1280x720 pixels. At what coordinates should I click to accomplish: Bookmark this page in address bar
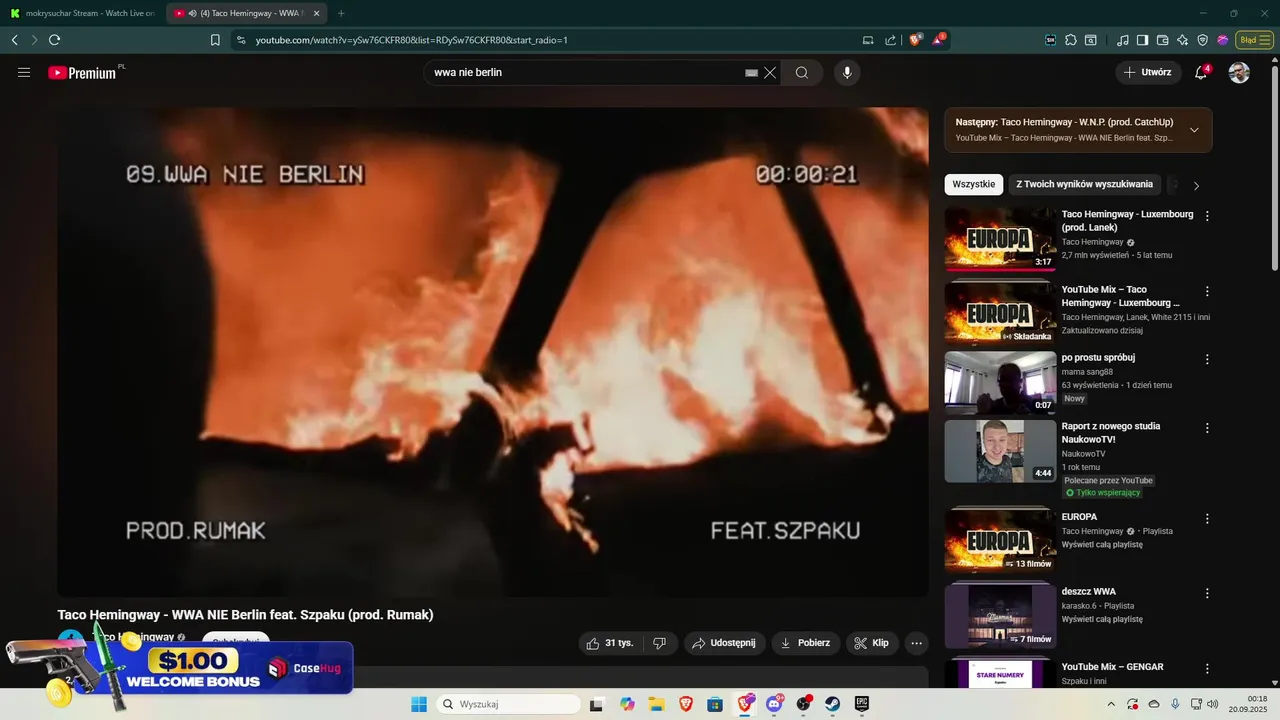tap(215, 40)
